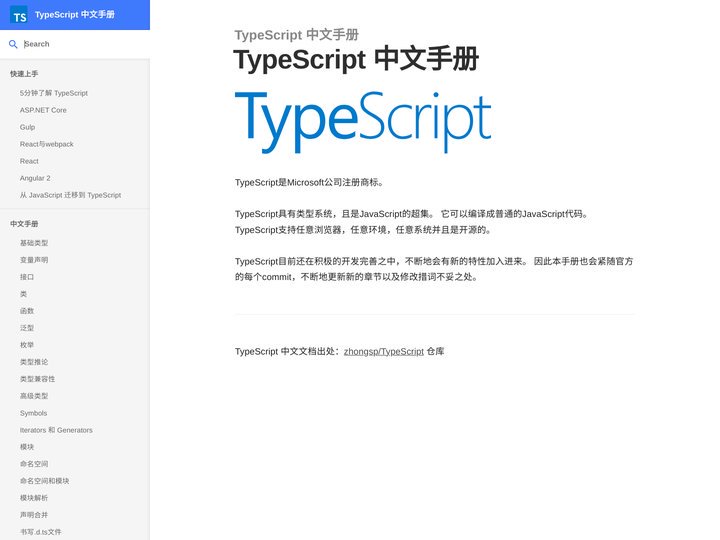
Task: Open the 类型推论 chapter
Action: pyautogui.click(x=34, y=362)
